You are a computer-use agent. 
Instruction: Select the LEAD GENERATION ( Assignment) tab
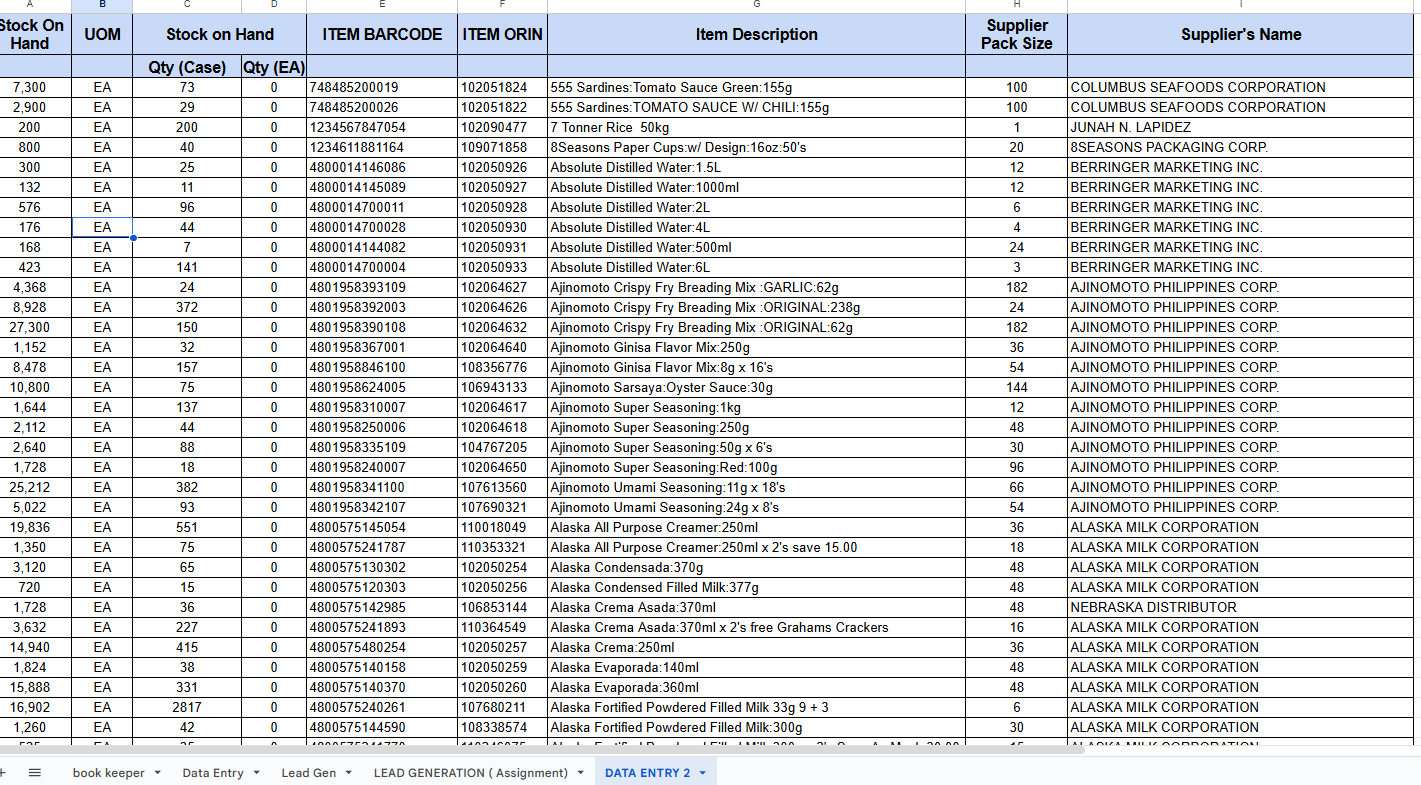coord(470,773)
